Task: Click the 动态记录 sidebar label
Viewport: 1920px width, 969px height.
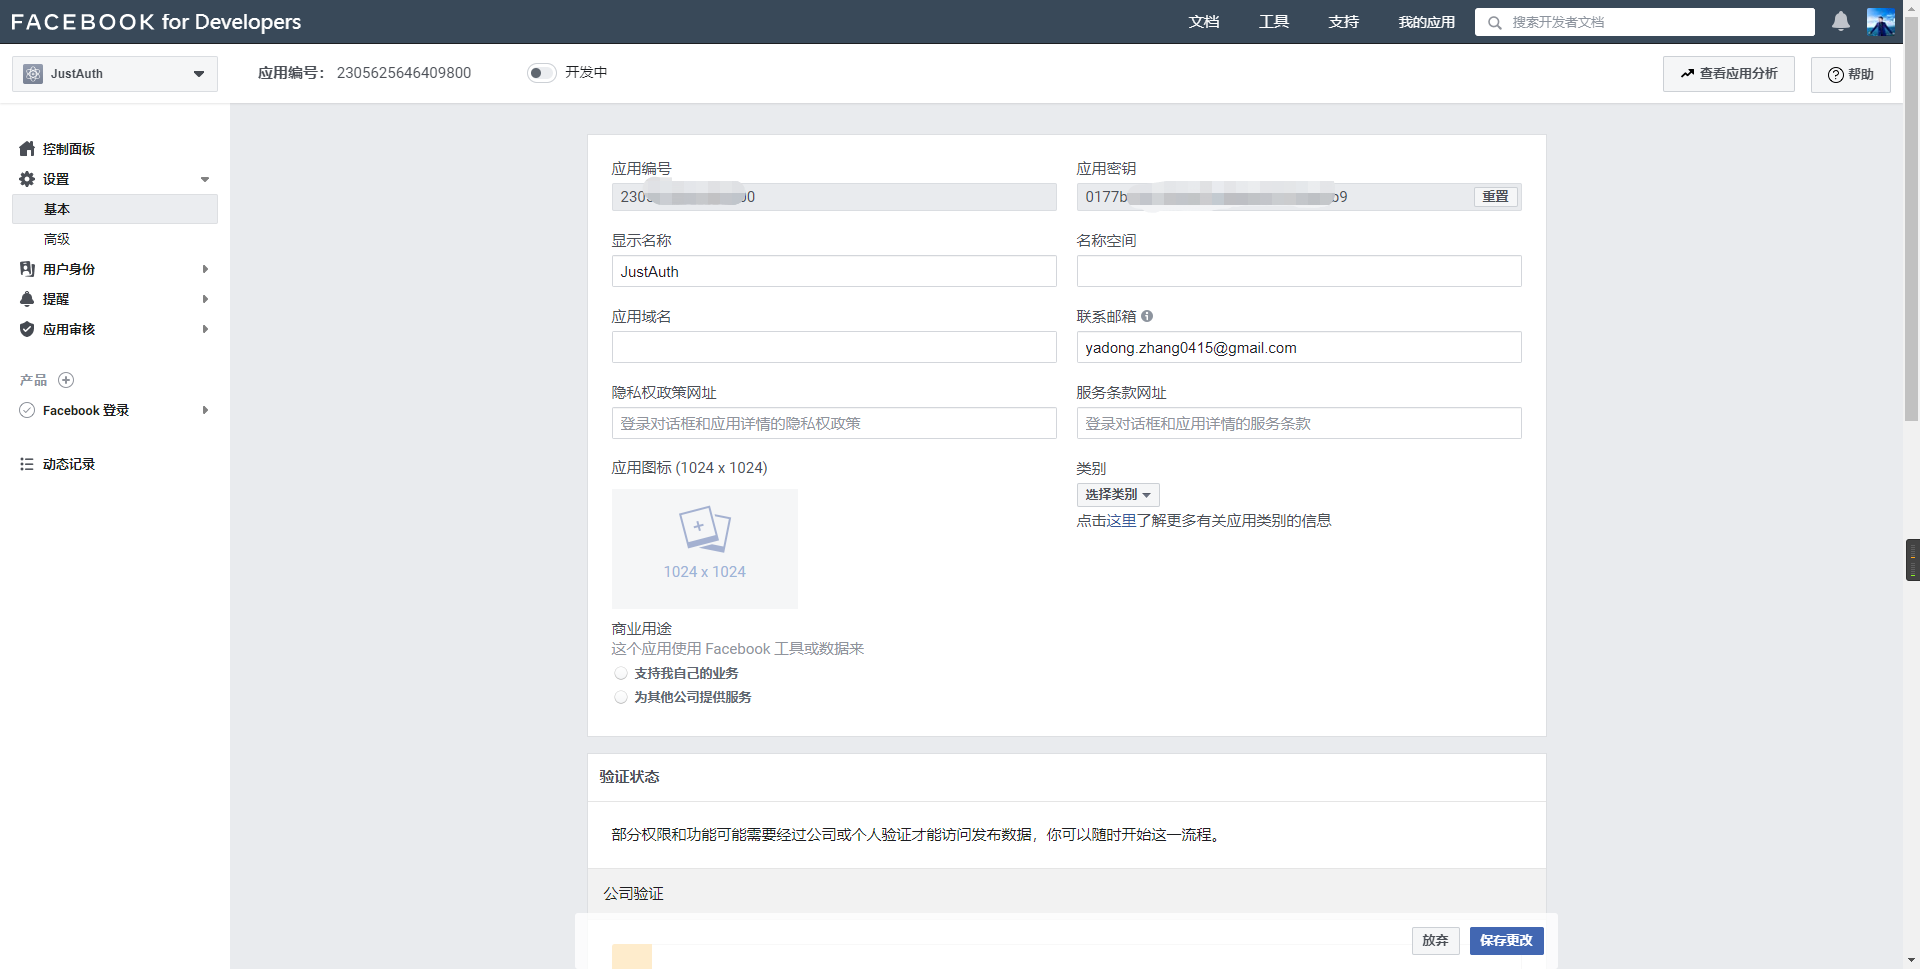Action: (x=69, y=464)
